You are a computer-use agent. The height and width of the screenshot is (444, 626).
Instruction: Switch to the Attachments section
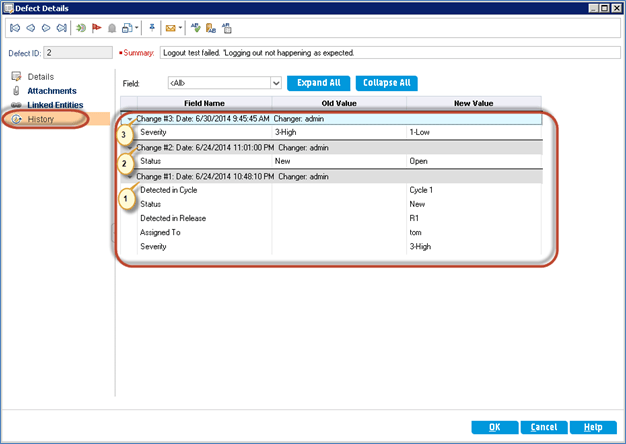pos(51,91)
